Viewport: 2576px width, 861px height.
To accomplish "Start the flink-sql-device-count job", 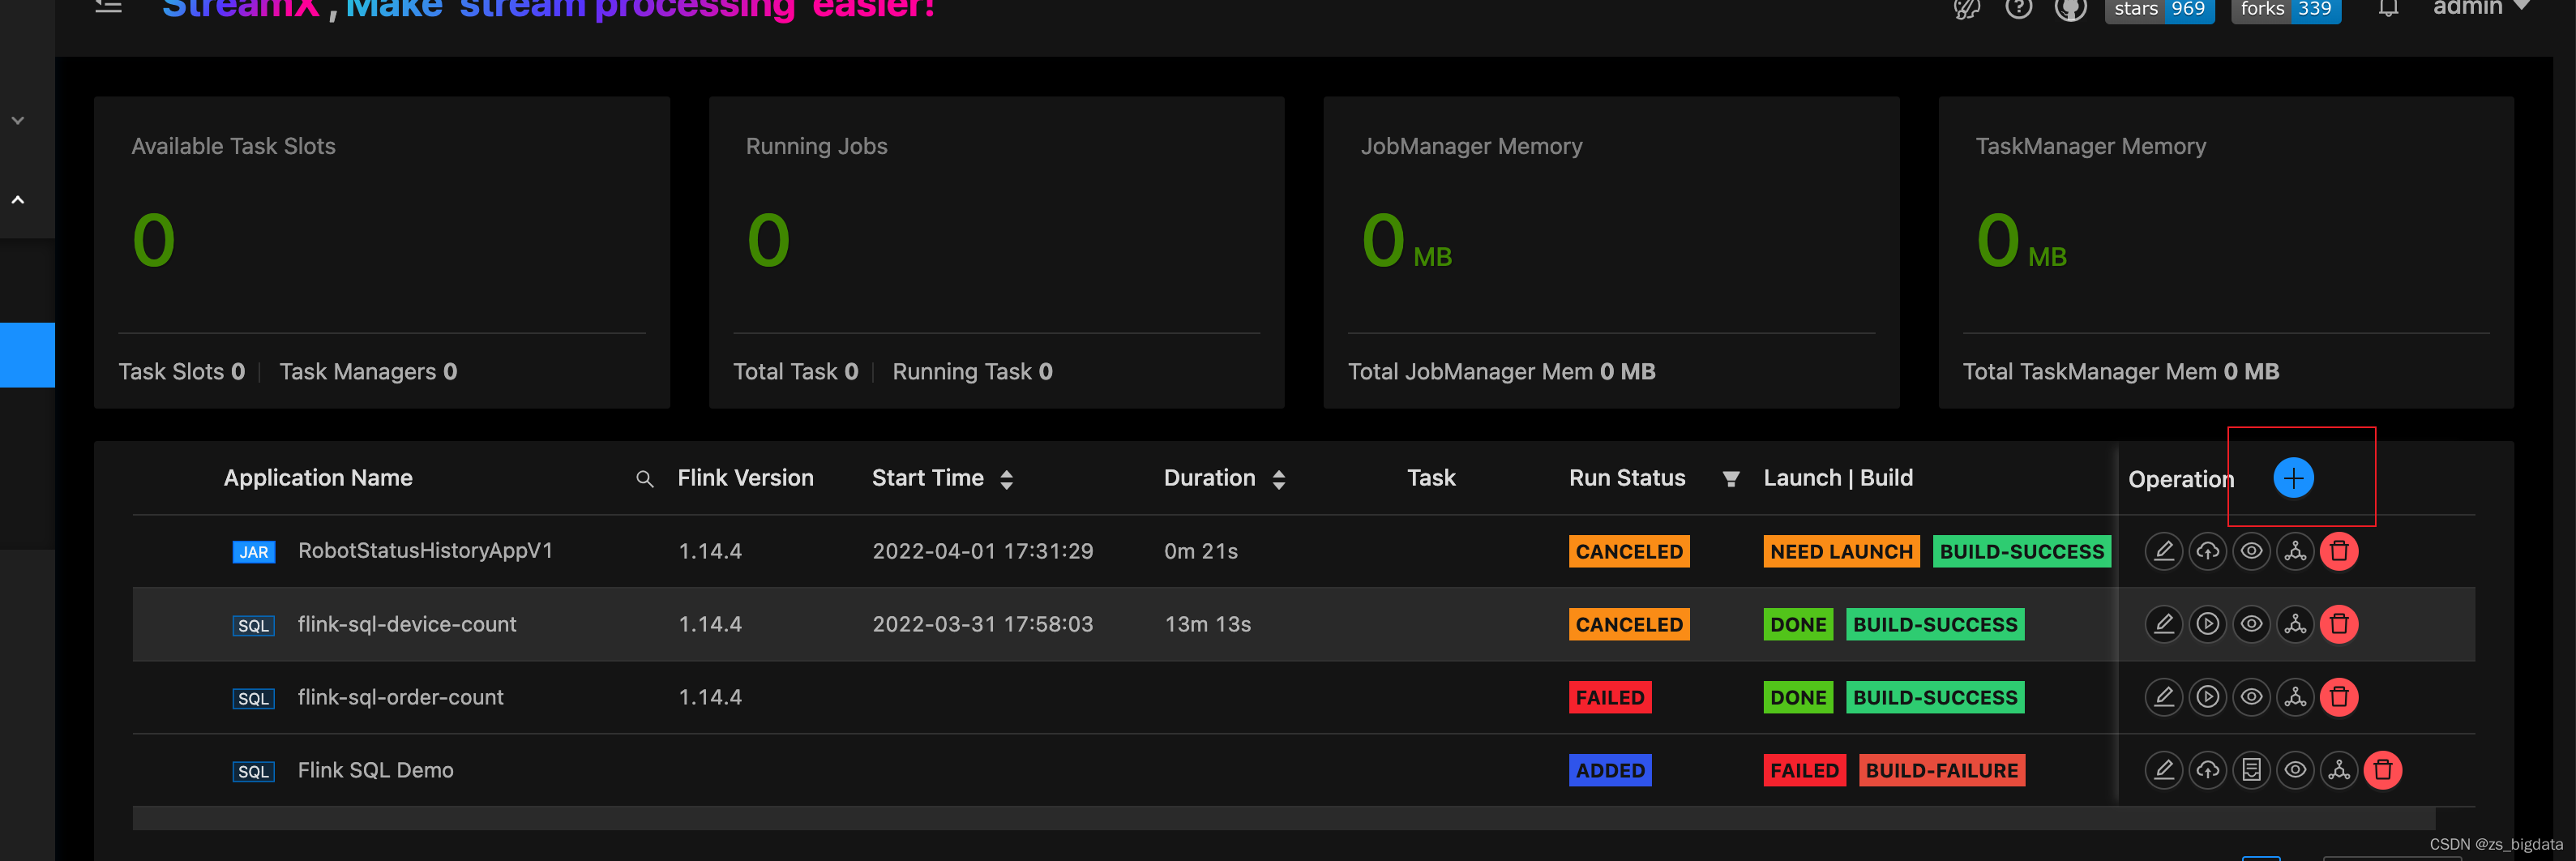I will 2207,624.
